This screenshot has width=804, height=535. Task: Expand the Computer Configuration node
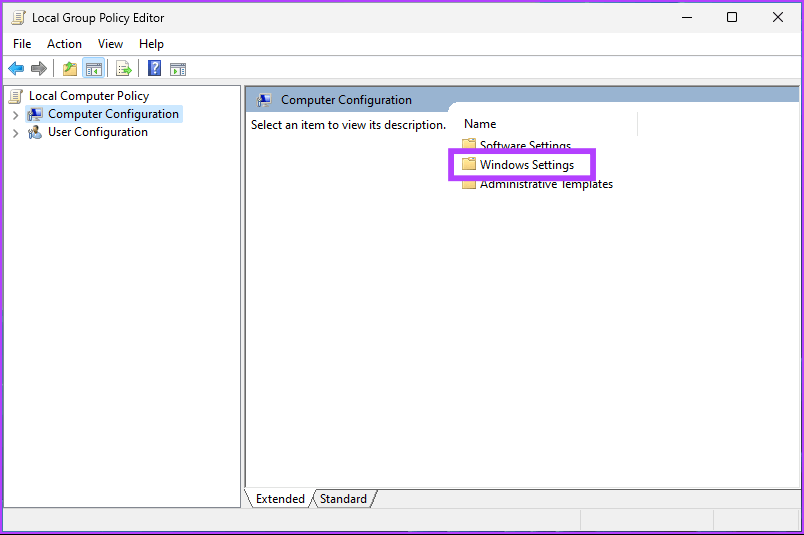15,114
